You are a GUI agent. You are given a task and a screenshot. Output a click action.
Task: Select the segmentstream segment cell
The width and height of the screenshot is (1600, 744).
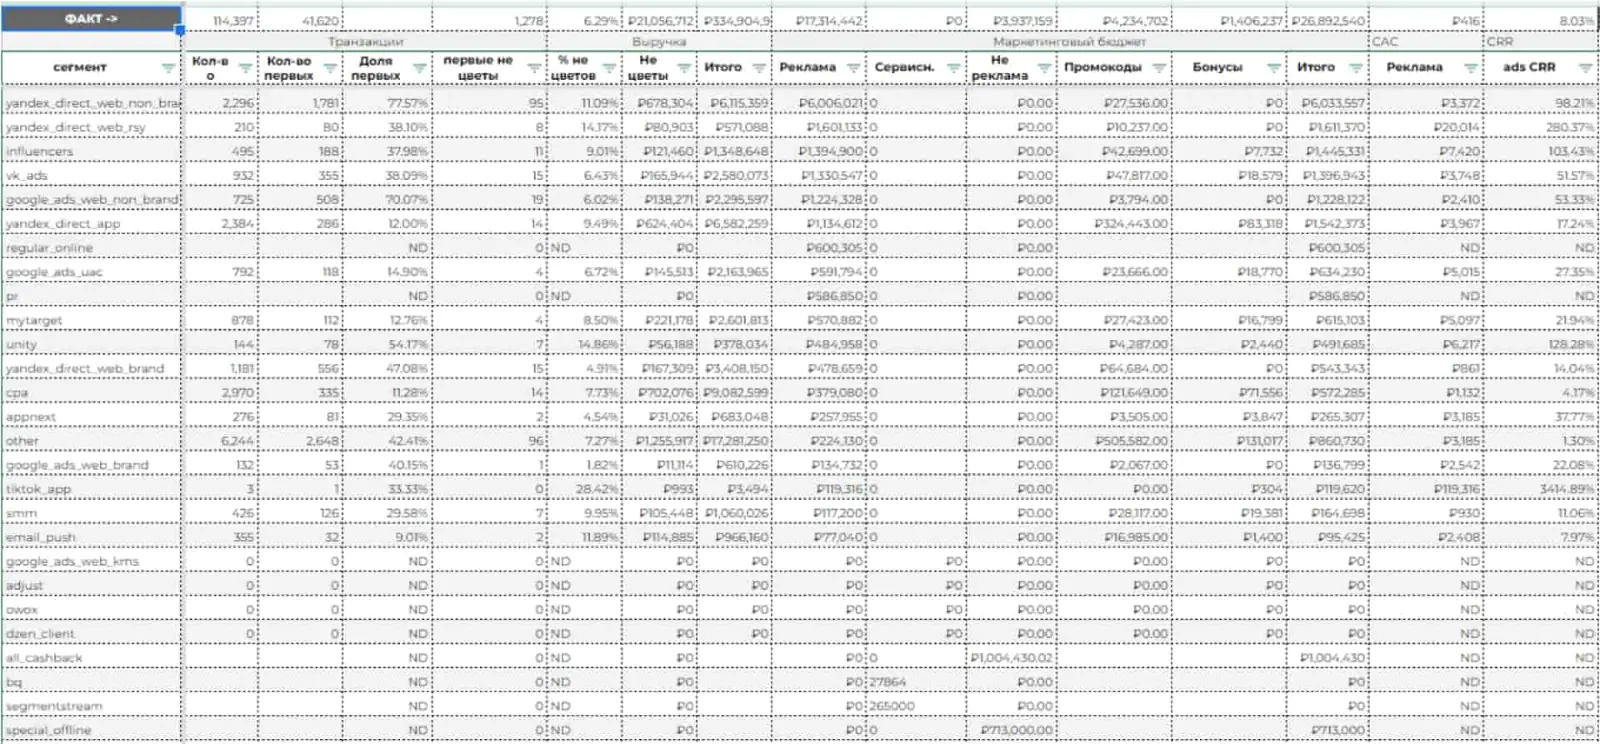point(92,706)
